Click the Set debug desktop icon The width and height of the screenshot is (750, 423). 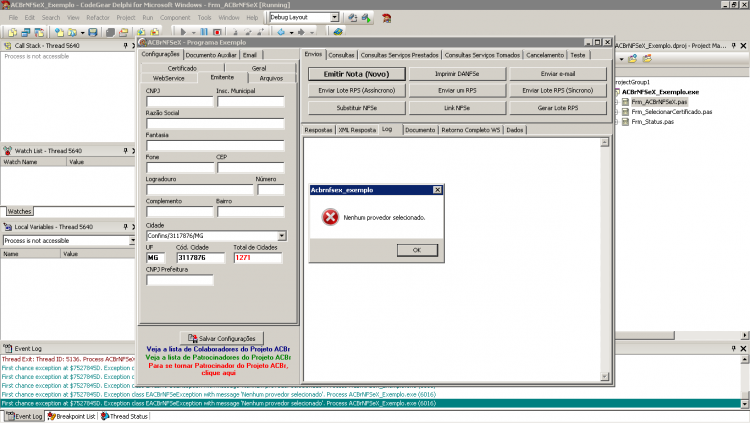[x=366, y=18]
